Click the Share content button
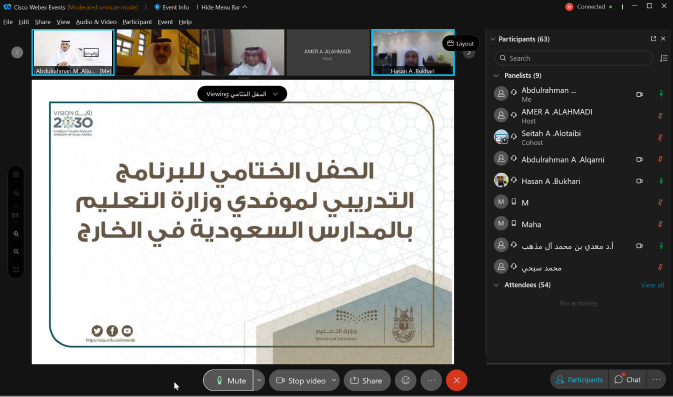Viewport: 673px width, 397px height. (x=367, y=380)
